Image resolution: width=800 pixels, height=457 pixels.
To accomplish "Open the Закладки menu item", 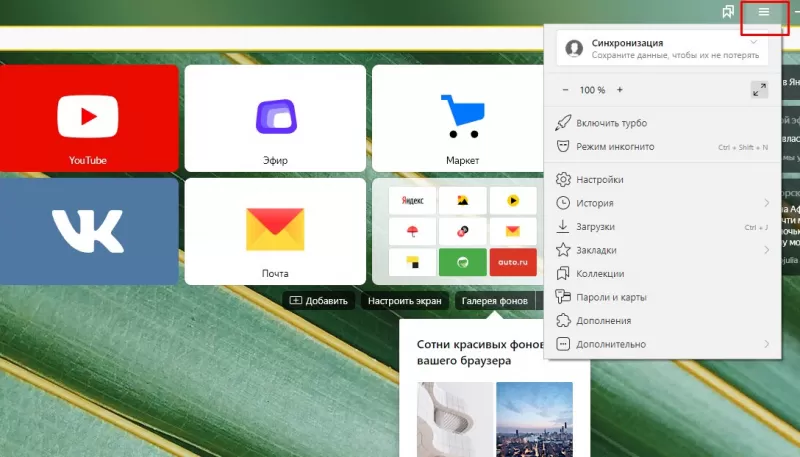I will coord(662,250).
